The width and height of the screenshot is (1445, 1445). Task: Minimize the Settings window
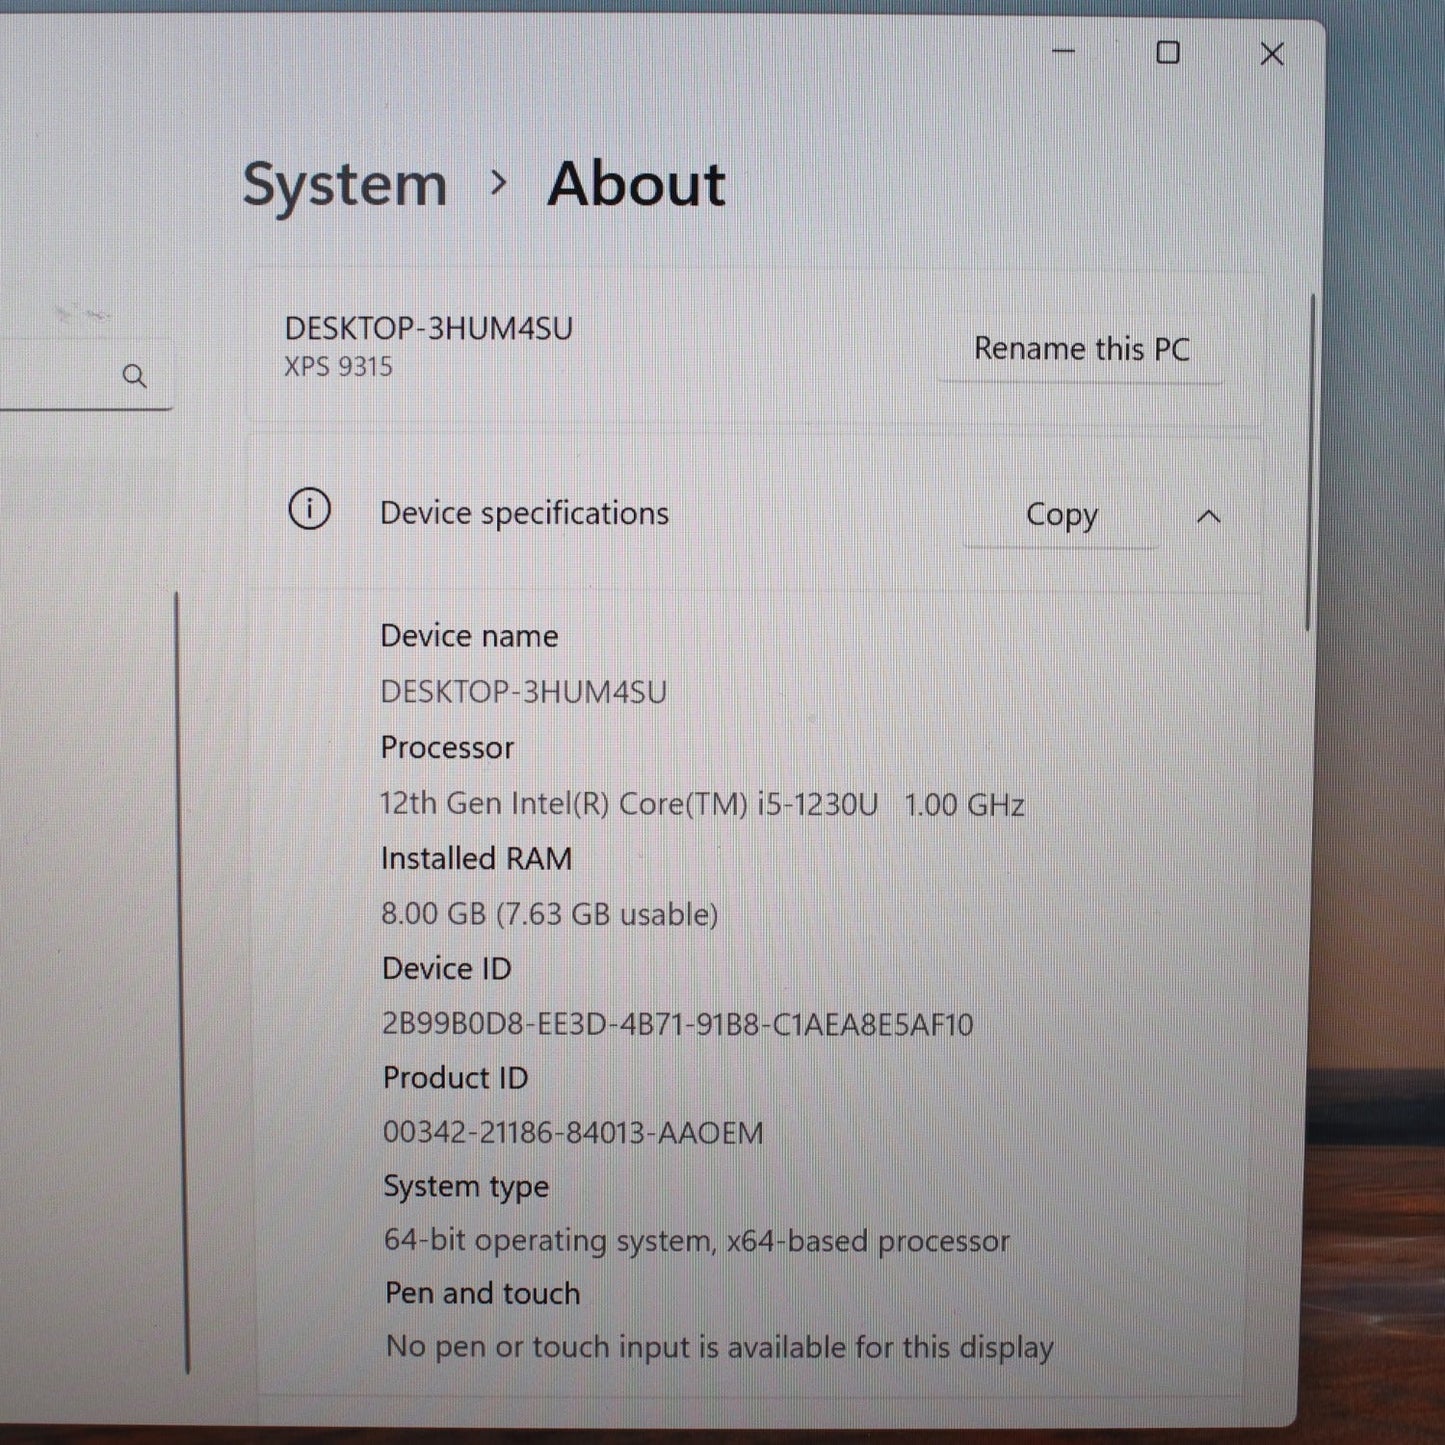click(x=1064, y=52)
